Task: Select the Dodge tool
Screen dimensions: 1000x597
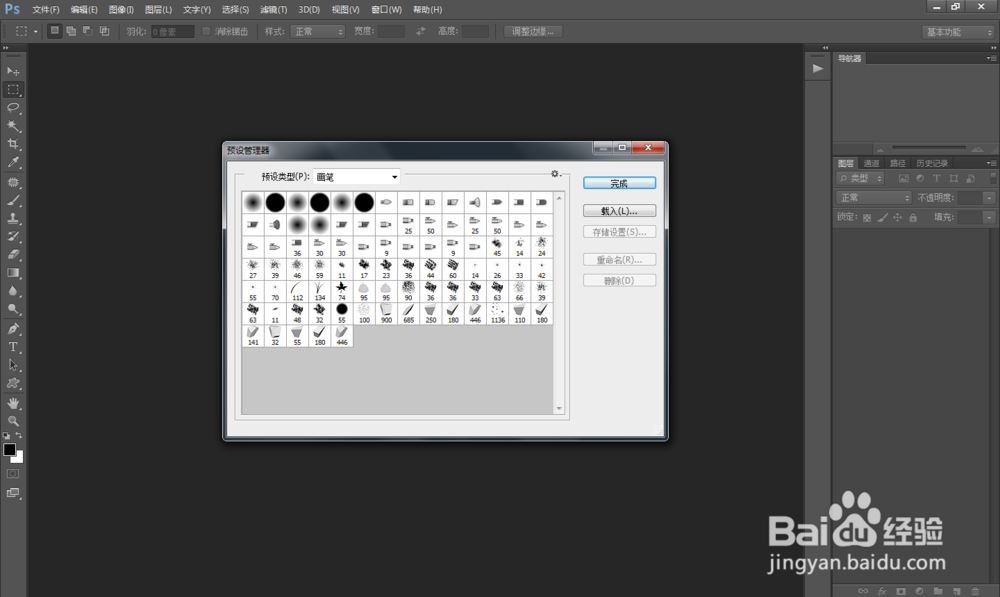Action: point(13,309)
